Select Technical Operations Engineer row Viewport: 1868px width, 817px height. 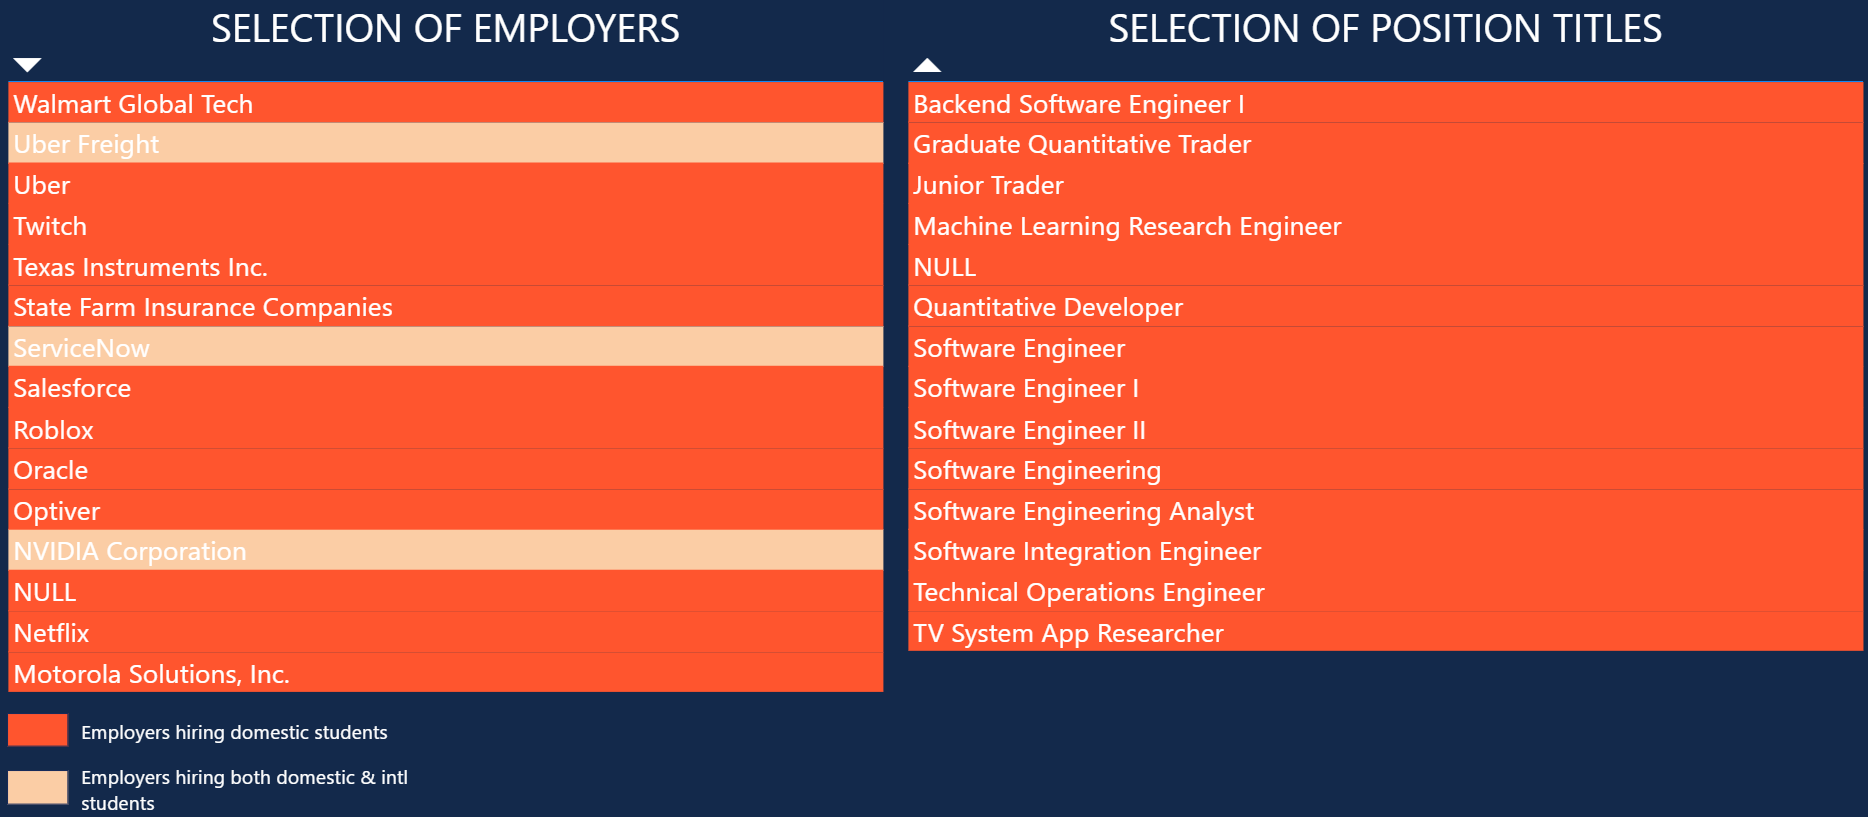pos(1386,591)
